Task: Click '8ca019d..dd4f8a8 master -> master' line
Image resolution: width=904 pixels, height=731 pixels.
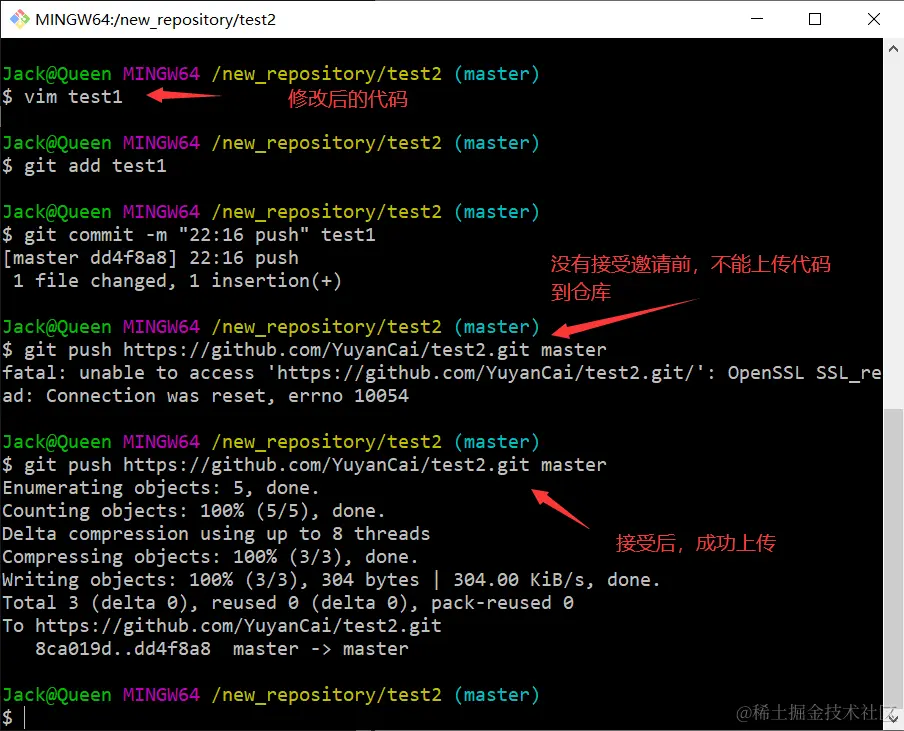Action: click(222, 649)
